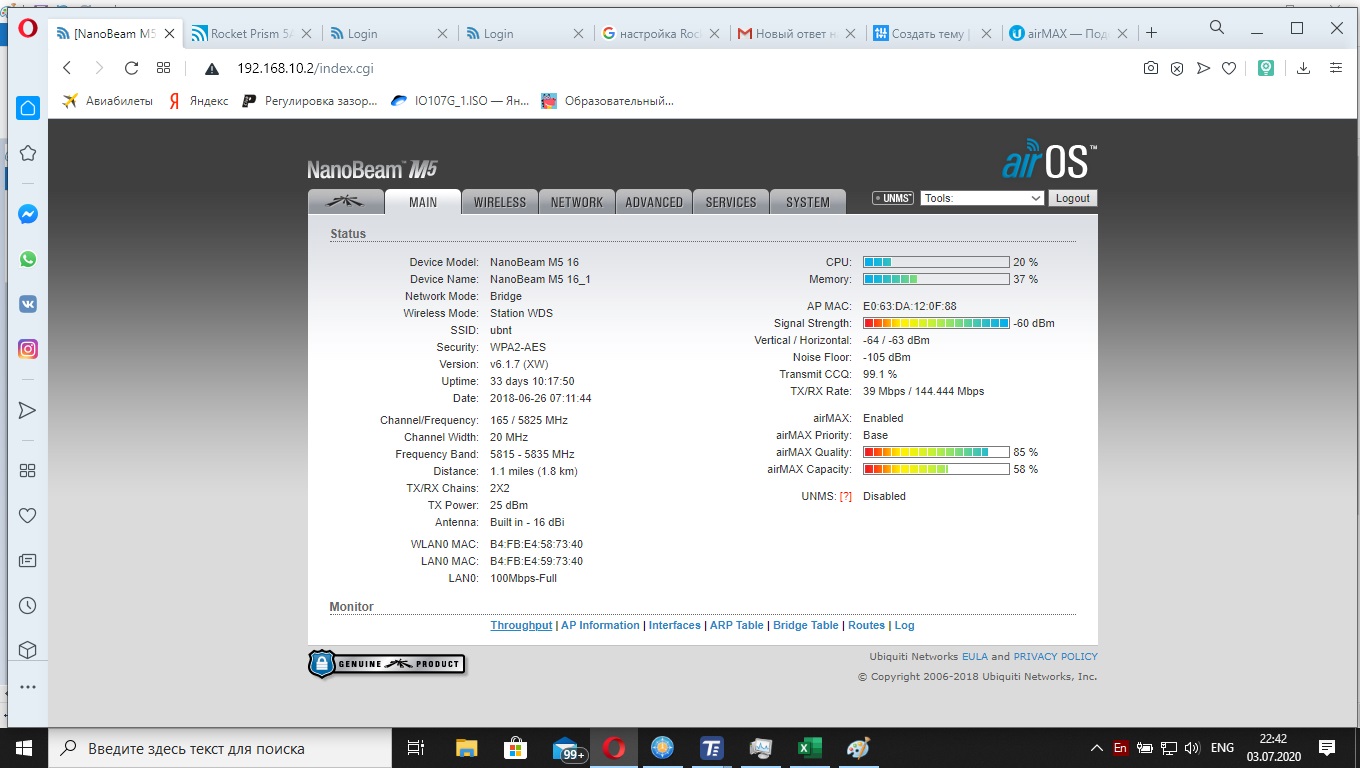Image resolution: width=1360 pixels, height=768 pixels.
Task: Click the UNMS button
Action: click(x=893, y=198)
